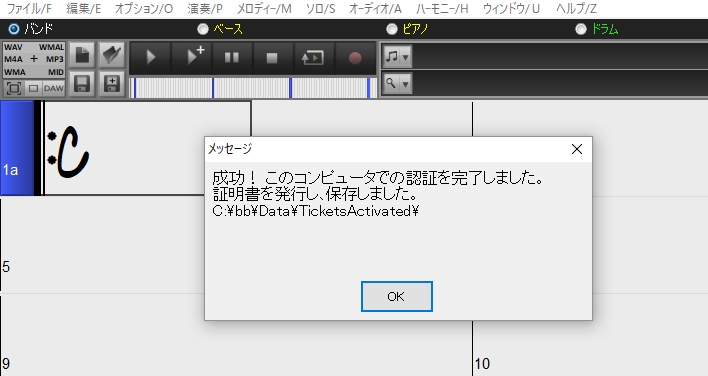Viewport: 708px width, 376px height.
Task: Open the magnifier search dropdown
Action: pyautogui.click(x=398, y=84)
